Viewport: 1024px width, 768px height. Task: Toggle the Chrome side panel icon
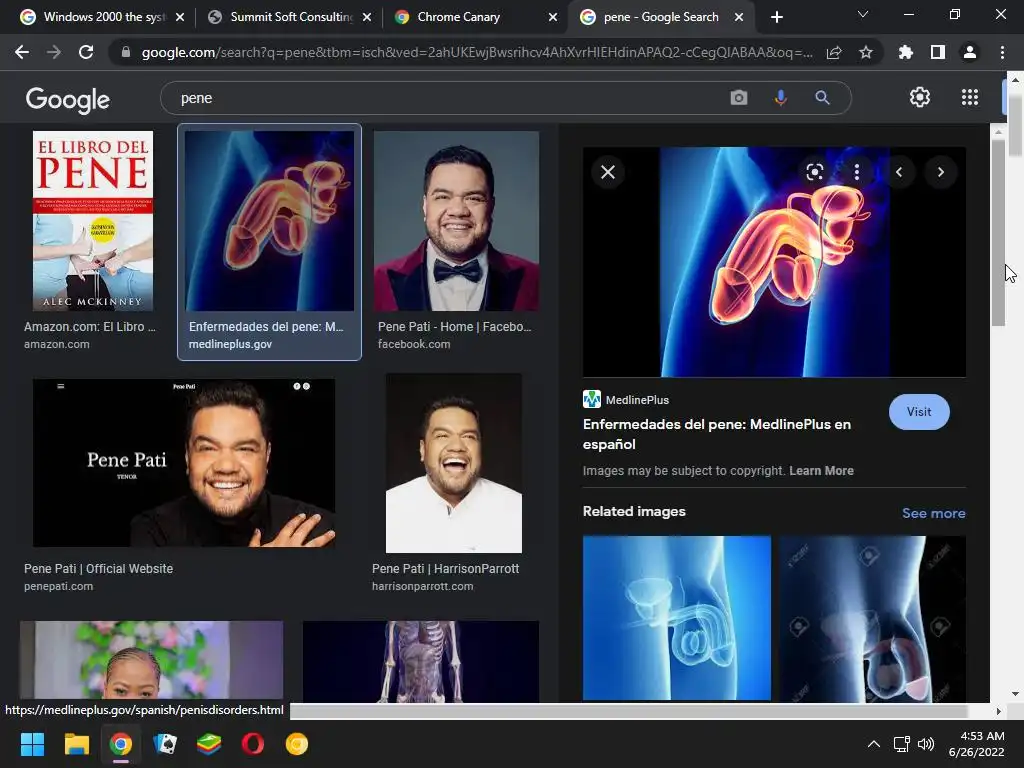(938, 52)
